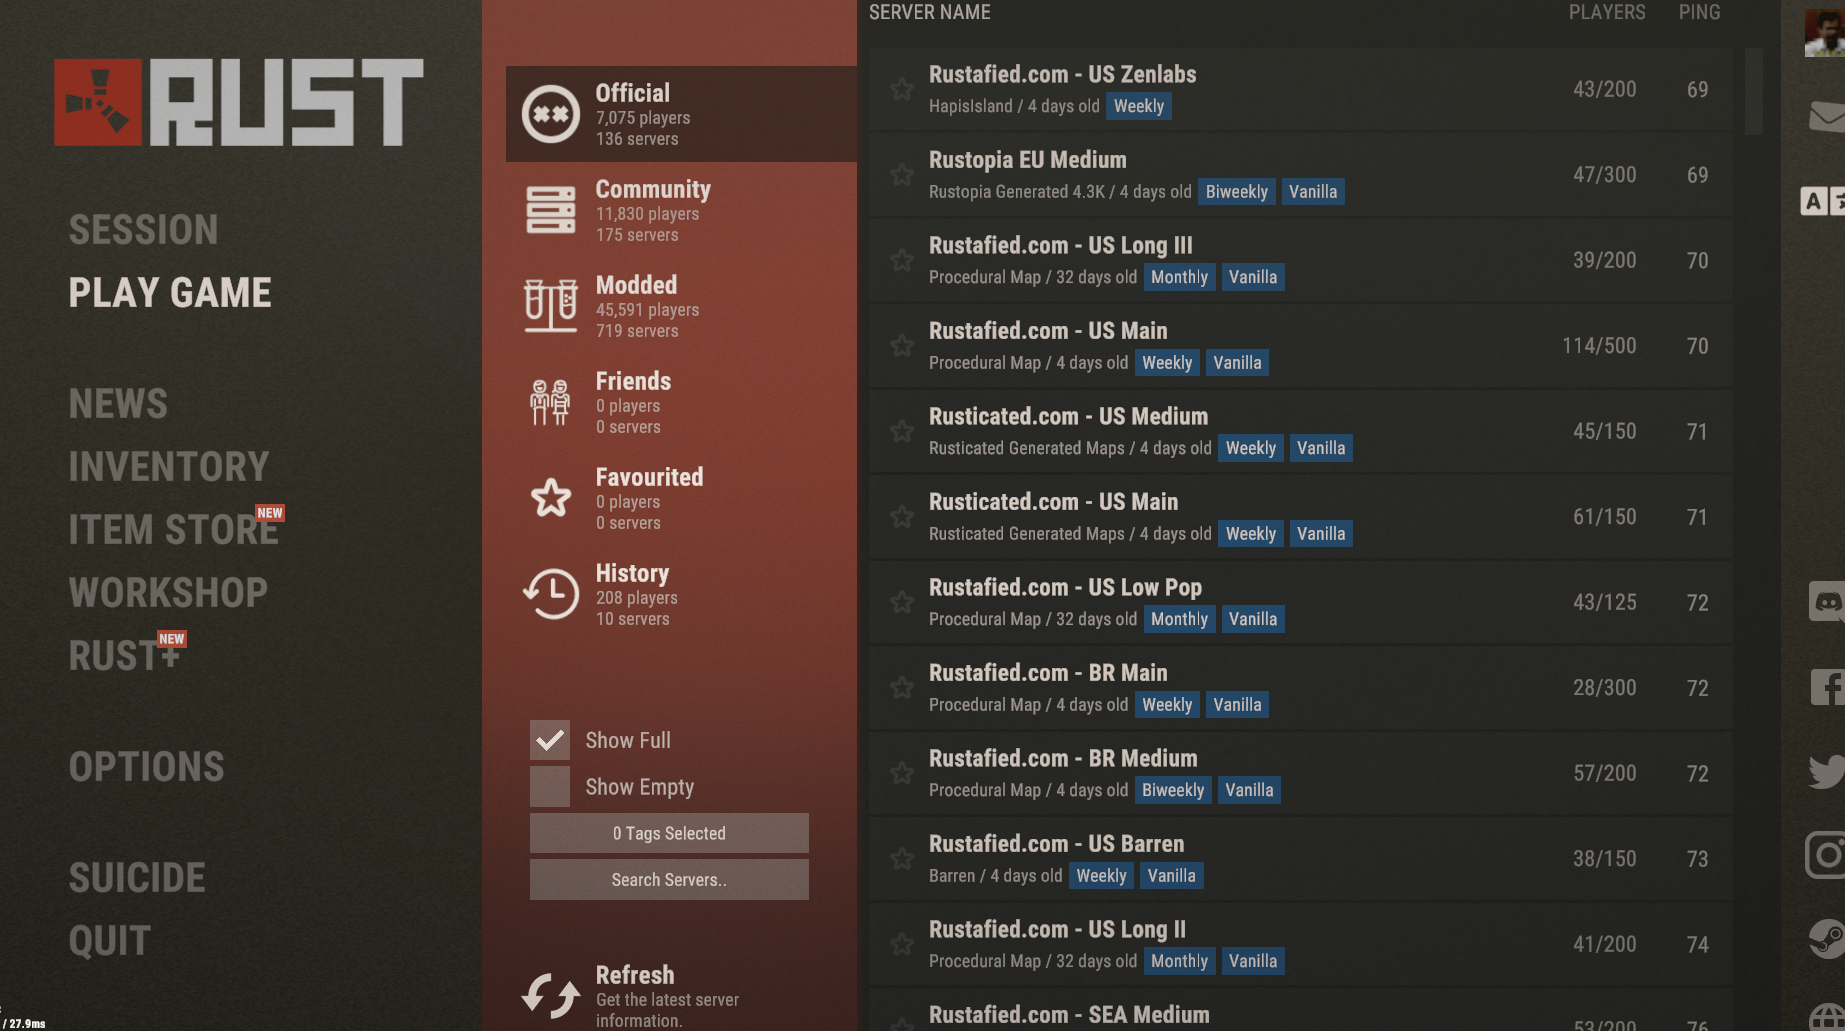Open the Favourited star category icon
1845x1031 pixels.
coord(550,497)
